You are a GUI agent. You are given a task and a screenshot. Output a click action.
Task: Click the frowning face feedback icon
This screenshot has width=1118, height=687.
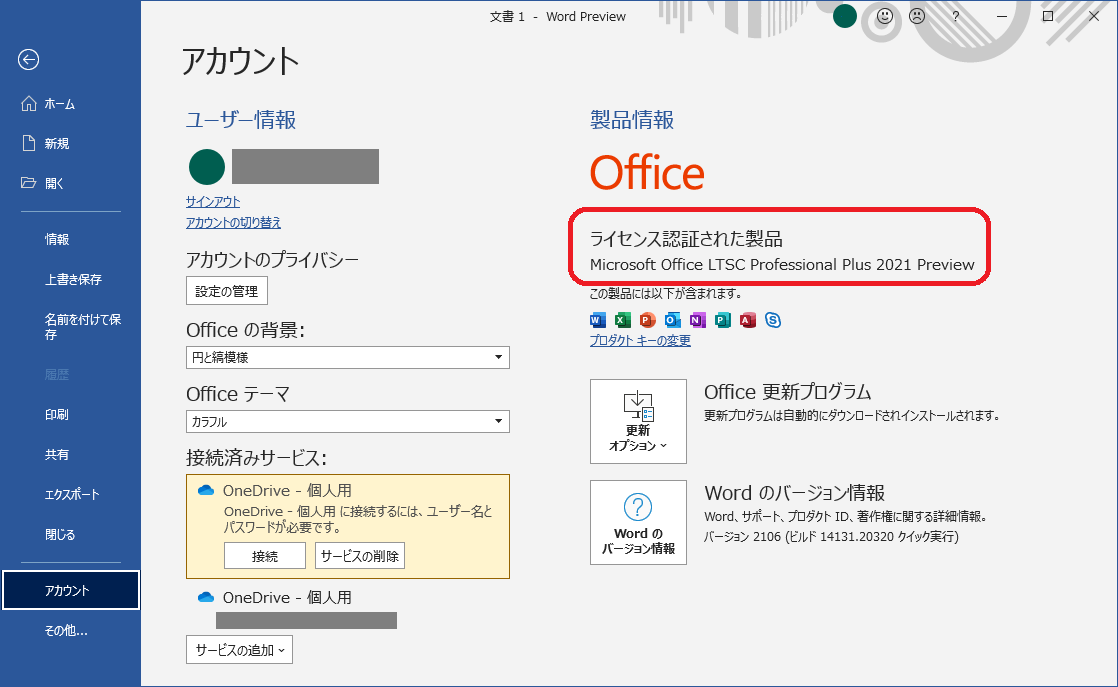point(917,16)
